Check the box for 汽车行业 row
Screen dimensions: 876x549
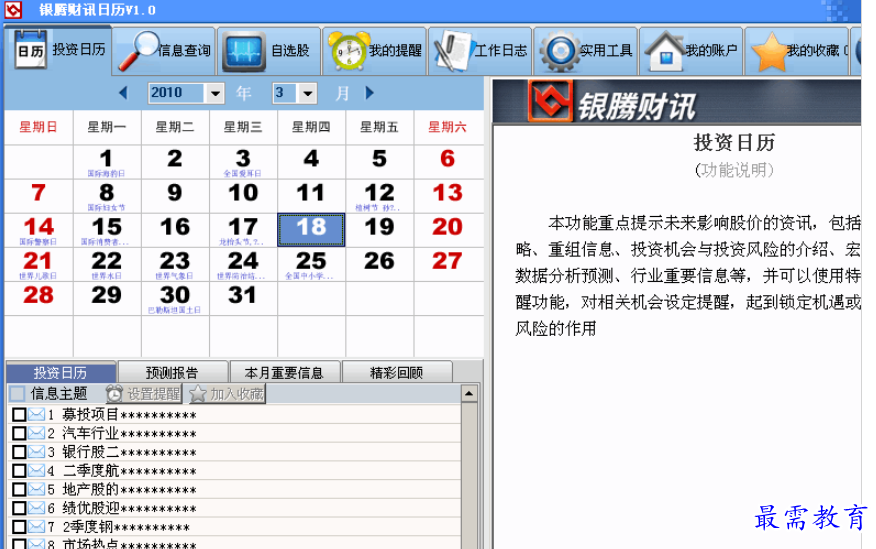(x=19, y=433)
